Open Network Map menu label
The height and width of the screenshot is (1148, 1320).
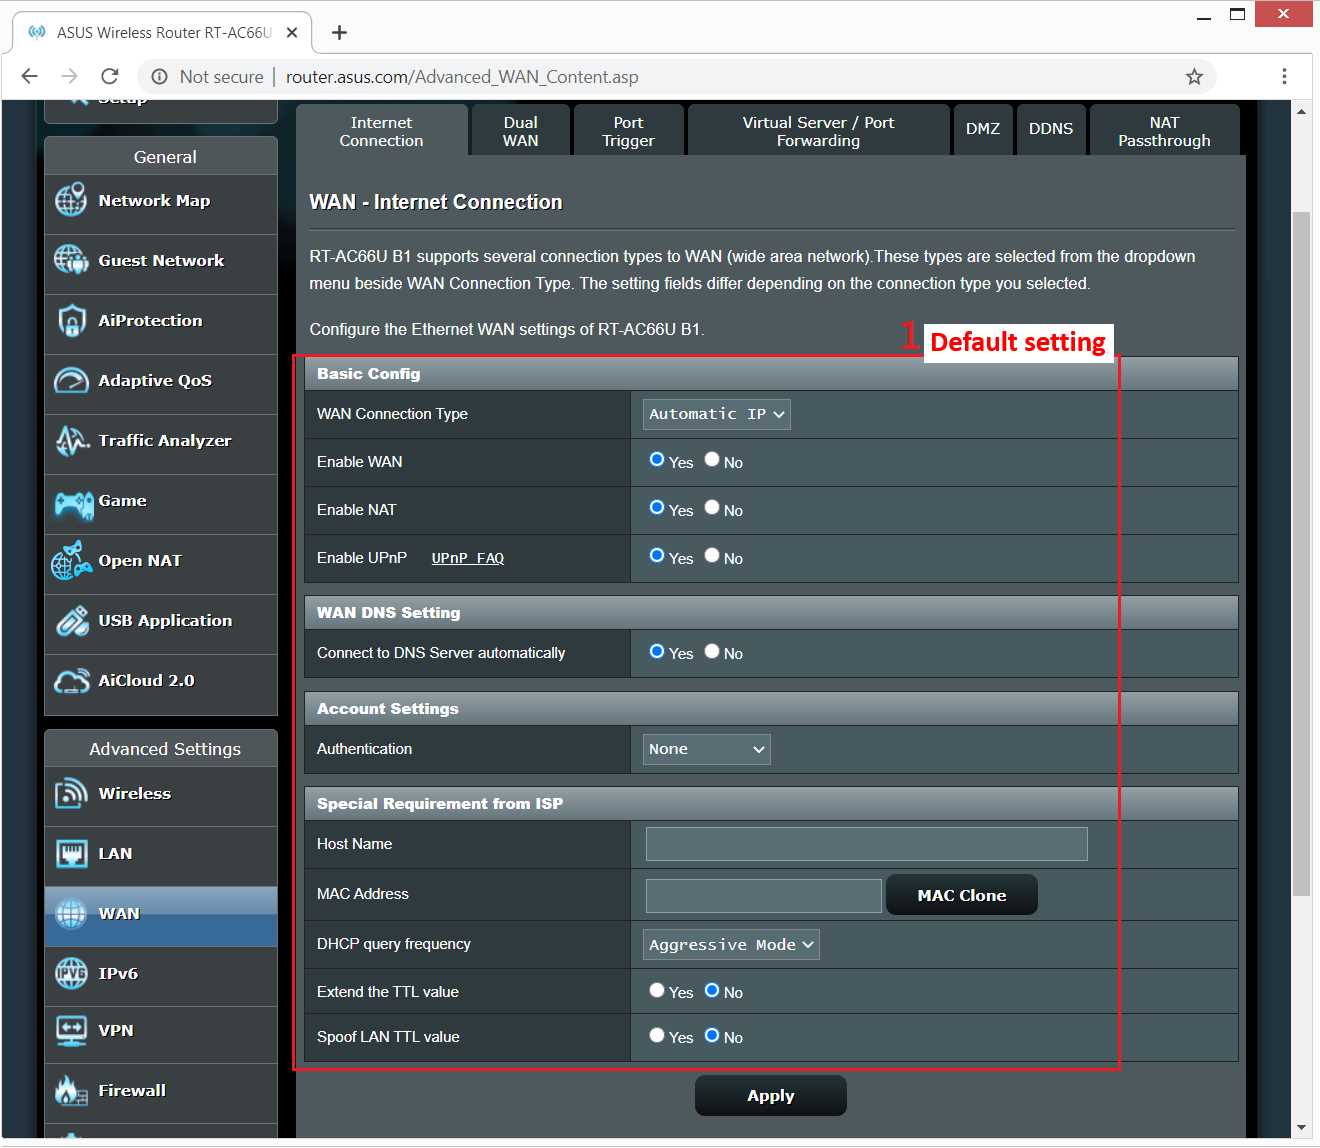(x=155, y=200)
